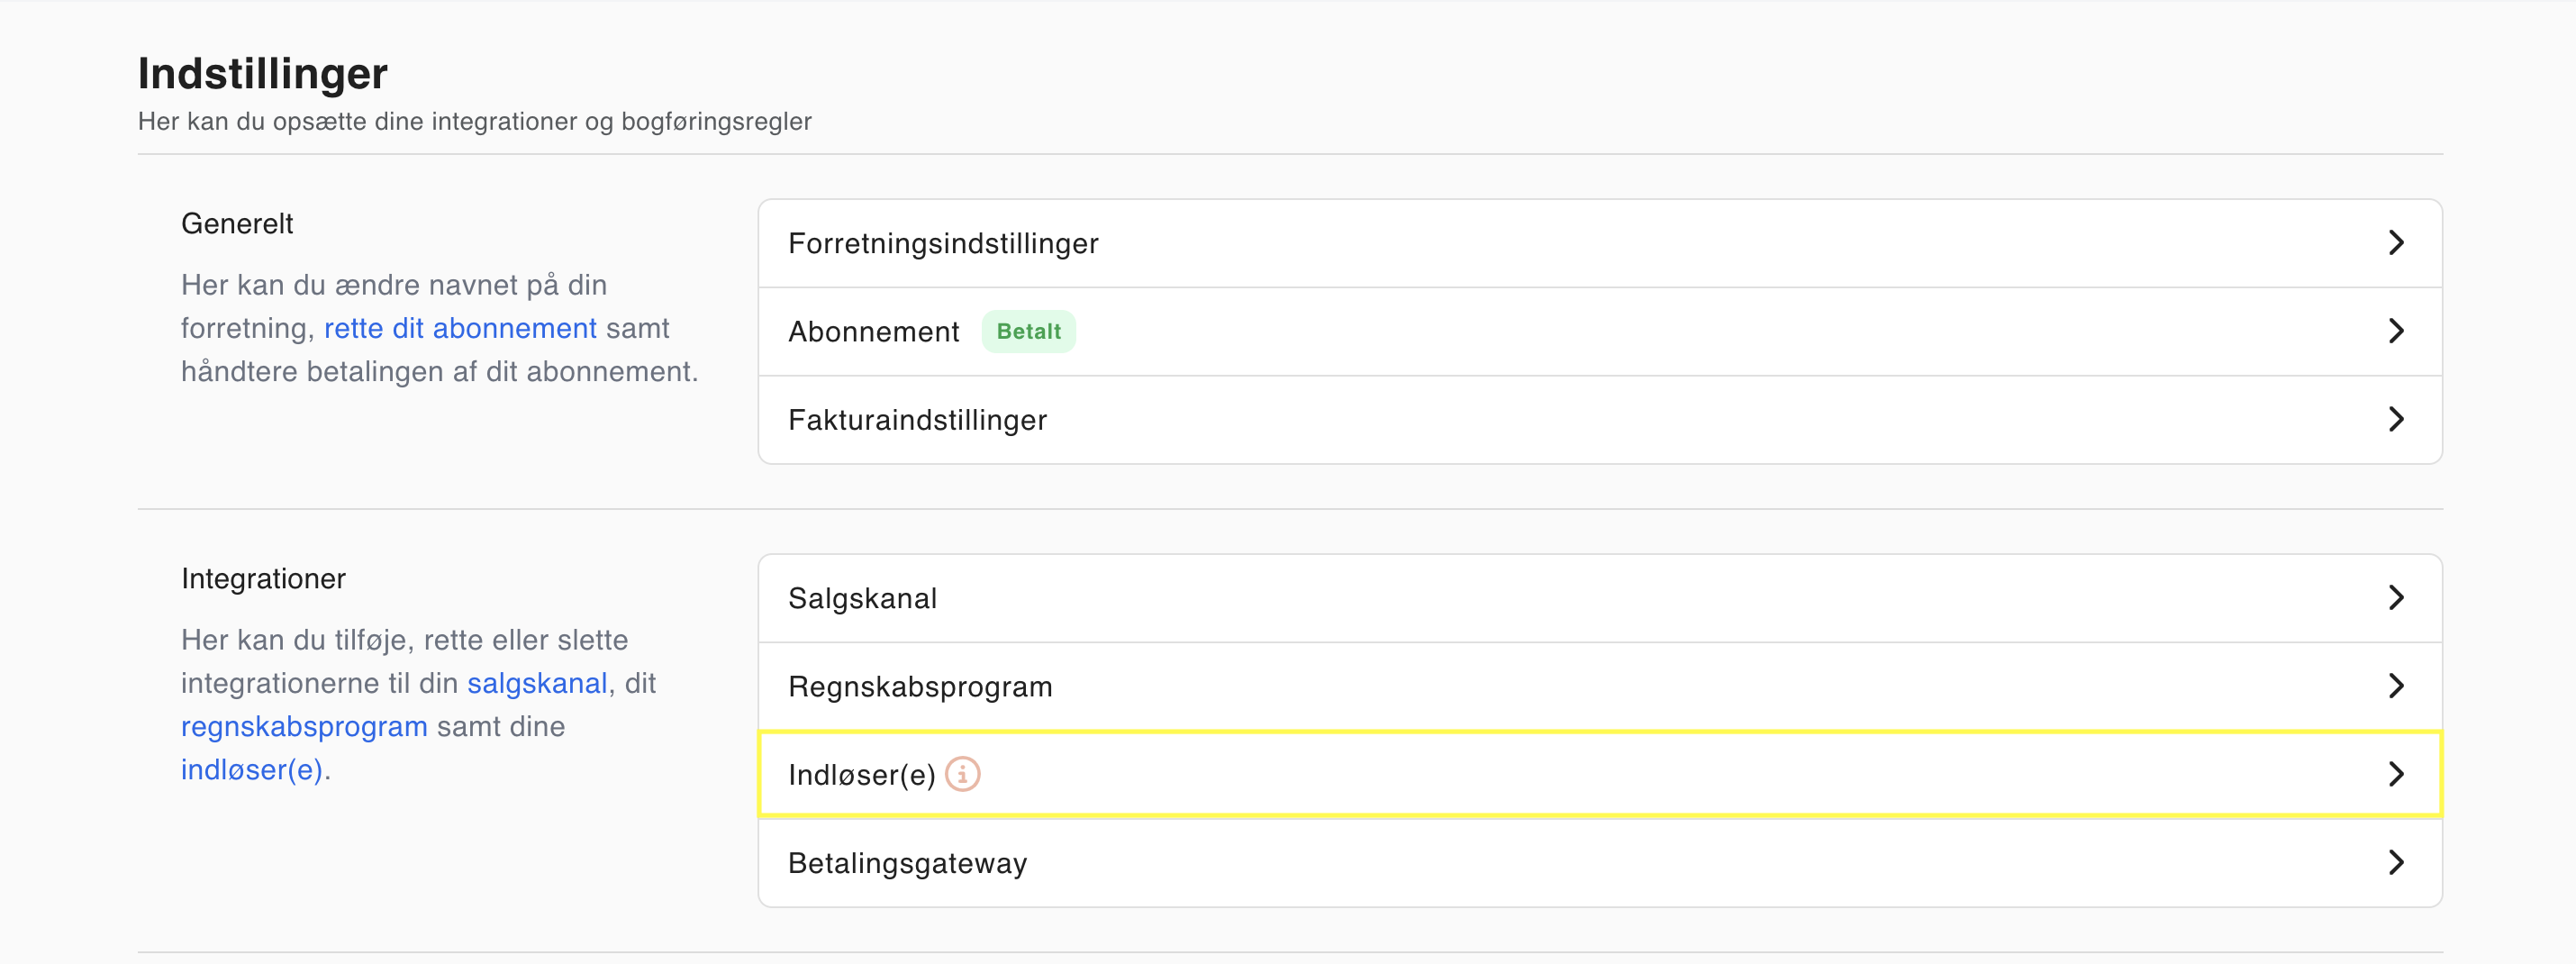Open the Regnskabsprogram integration entry
Screen dimensions: 2576x964
[920, 687]
